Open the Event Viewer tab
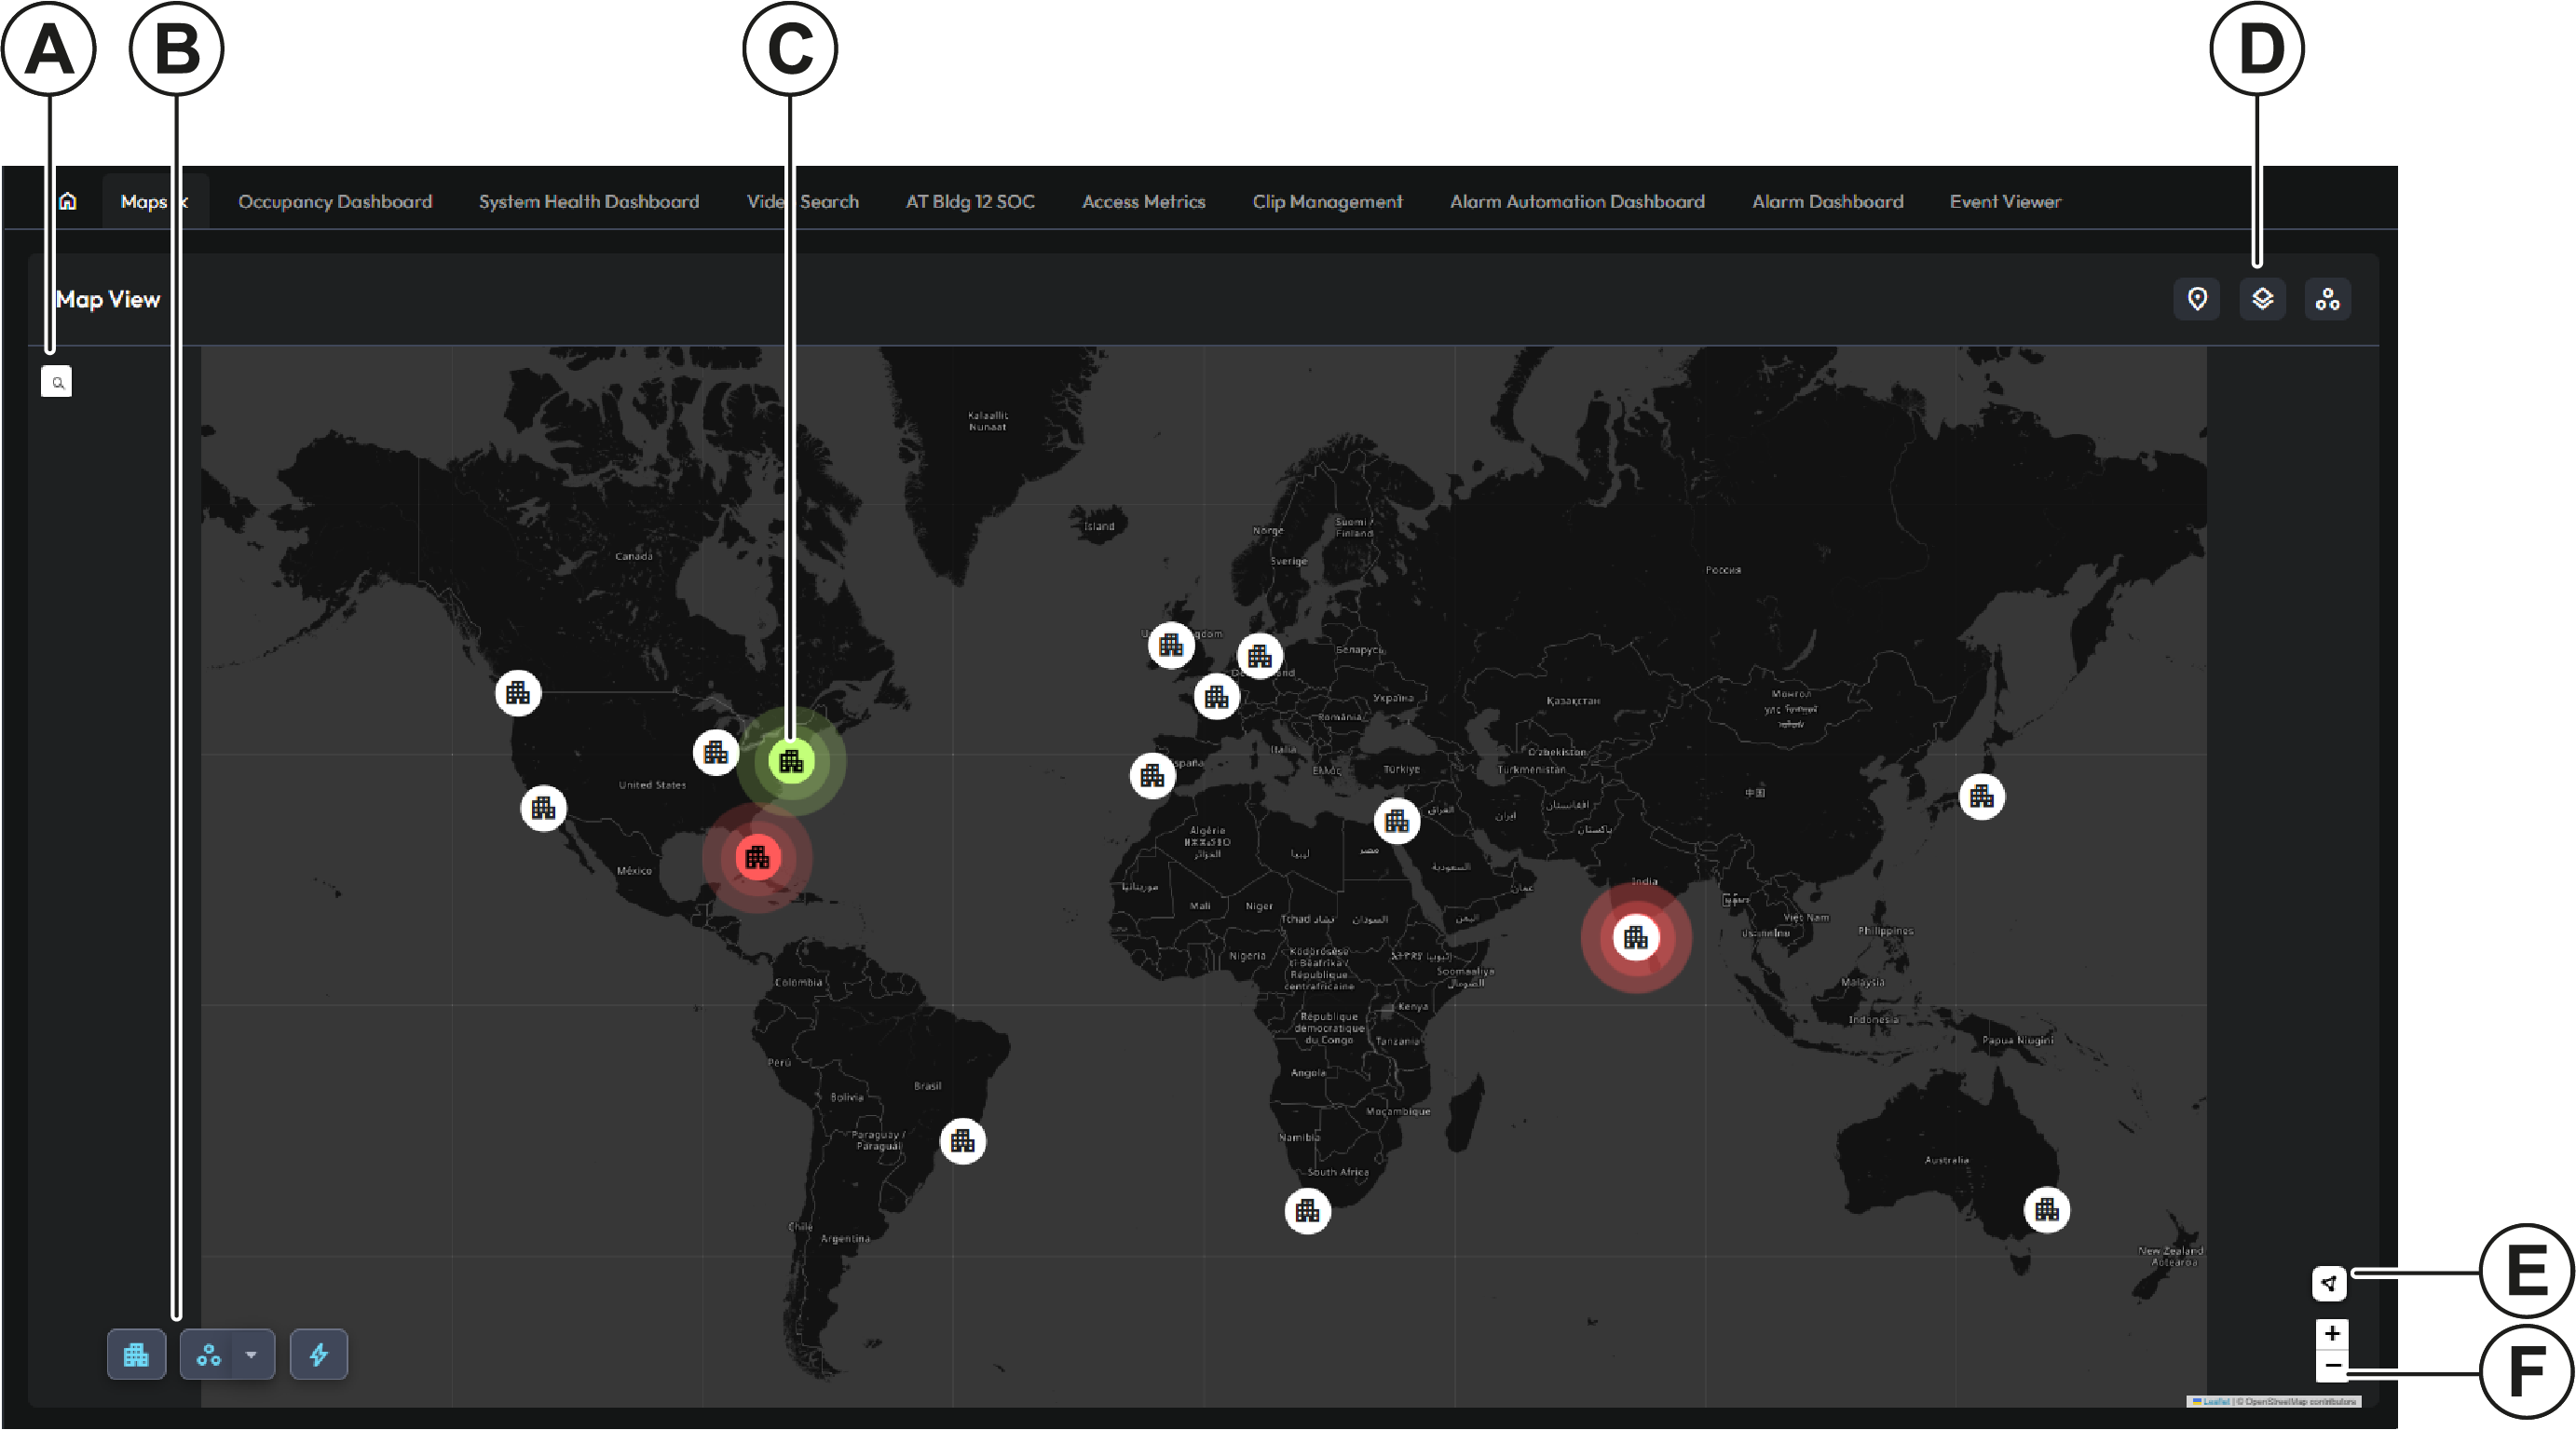 coord(2004,201)
